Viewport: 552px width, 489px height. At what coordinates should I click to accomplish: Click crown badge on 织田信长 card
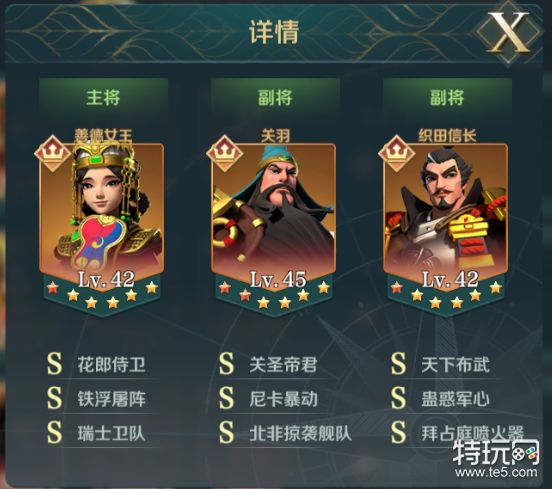click(x=397, y=153)
